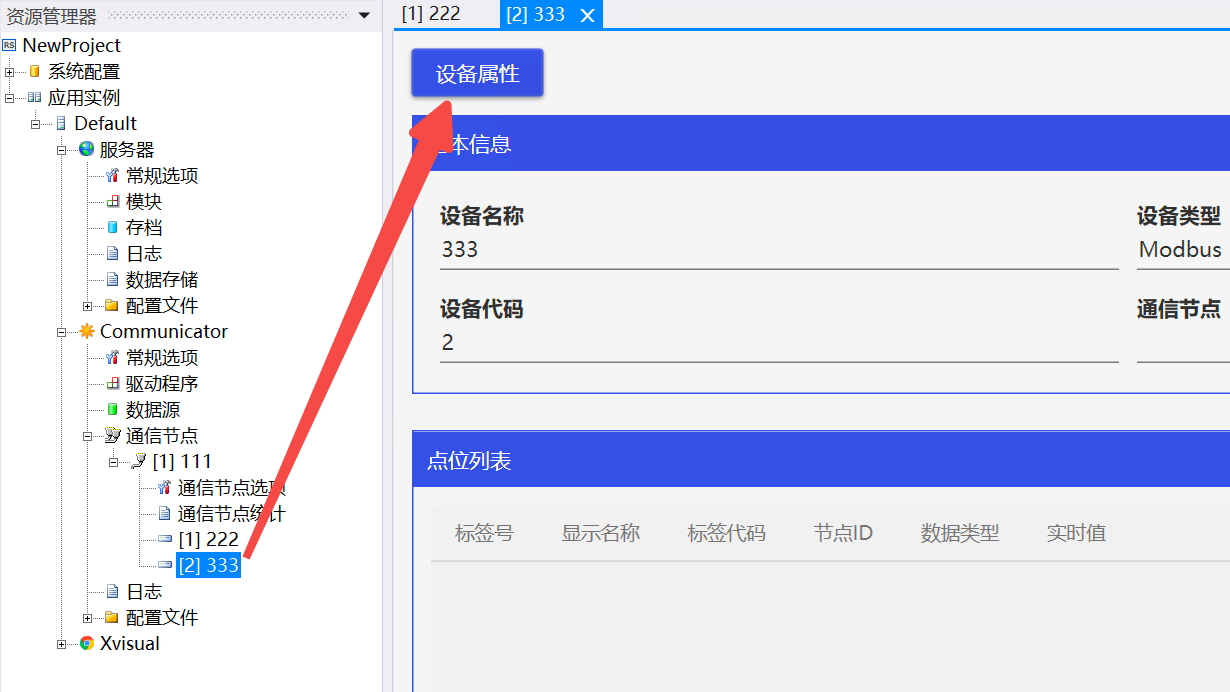Viewport: 1230px width, 692px height.
Task: Click the 服务器 配置文件 folder icon
Action: [112, 305]
